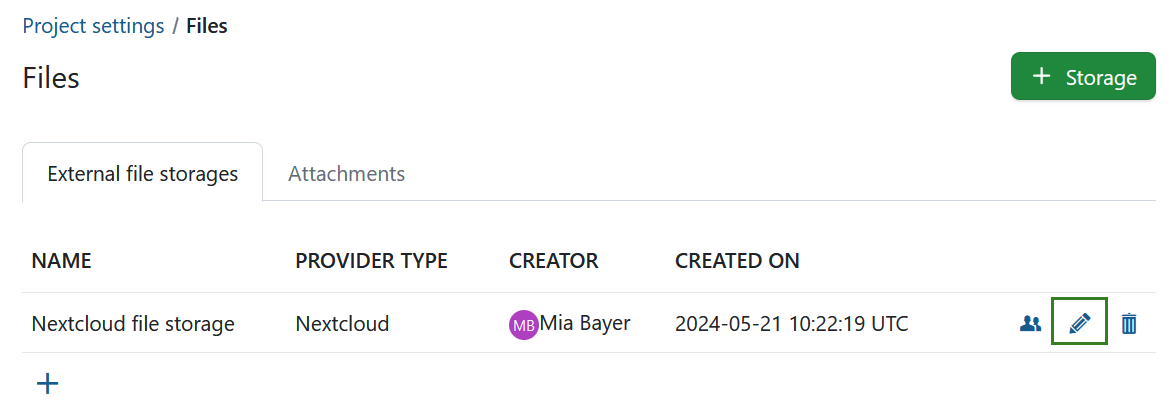Click the Files breadcrumb item

click(x=207, y=26)
